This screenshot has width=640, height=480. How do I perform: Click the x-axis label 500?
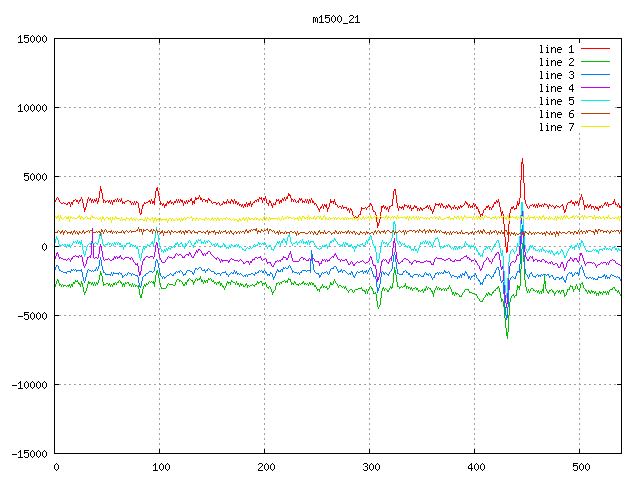tap(581, 467)
